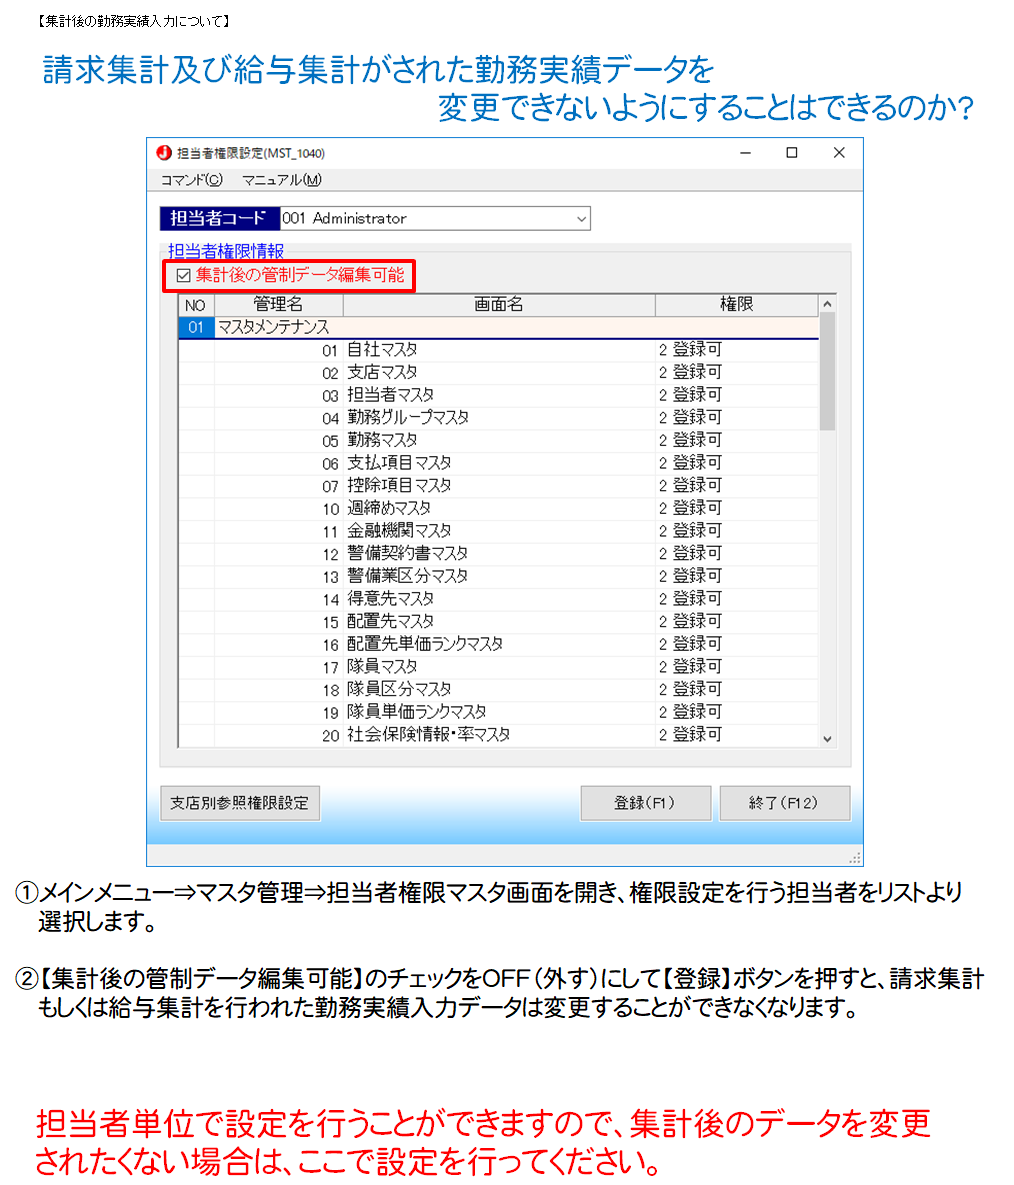Click scrollbar up arrow in permission list
The image size is (1014, 1185).
(827, 304)
